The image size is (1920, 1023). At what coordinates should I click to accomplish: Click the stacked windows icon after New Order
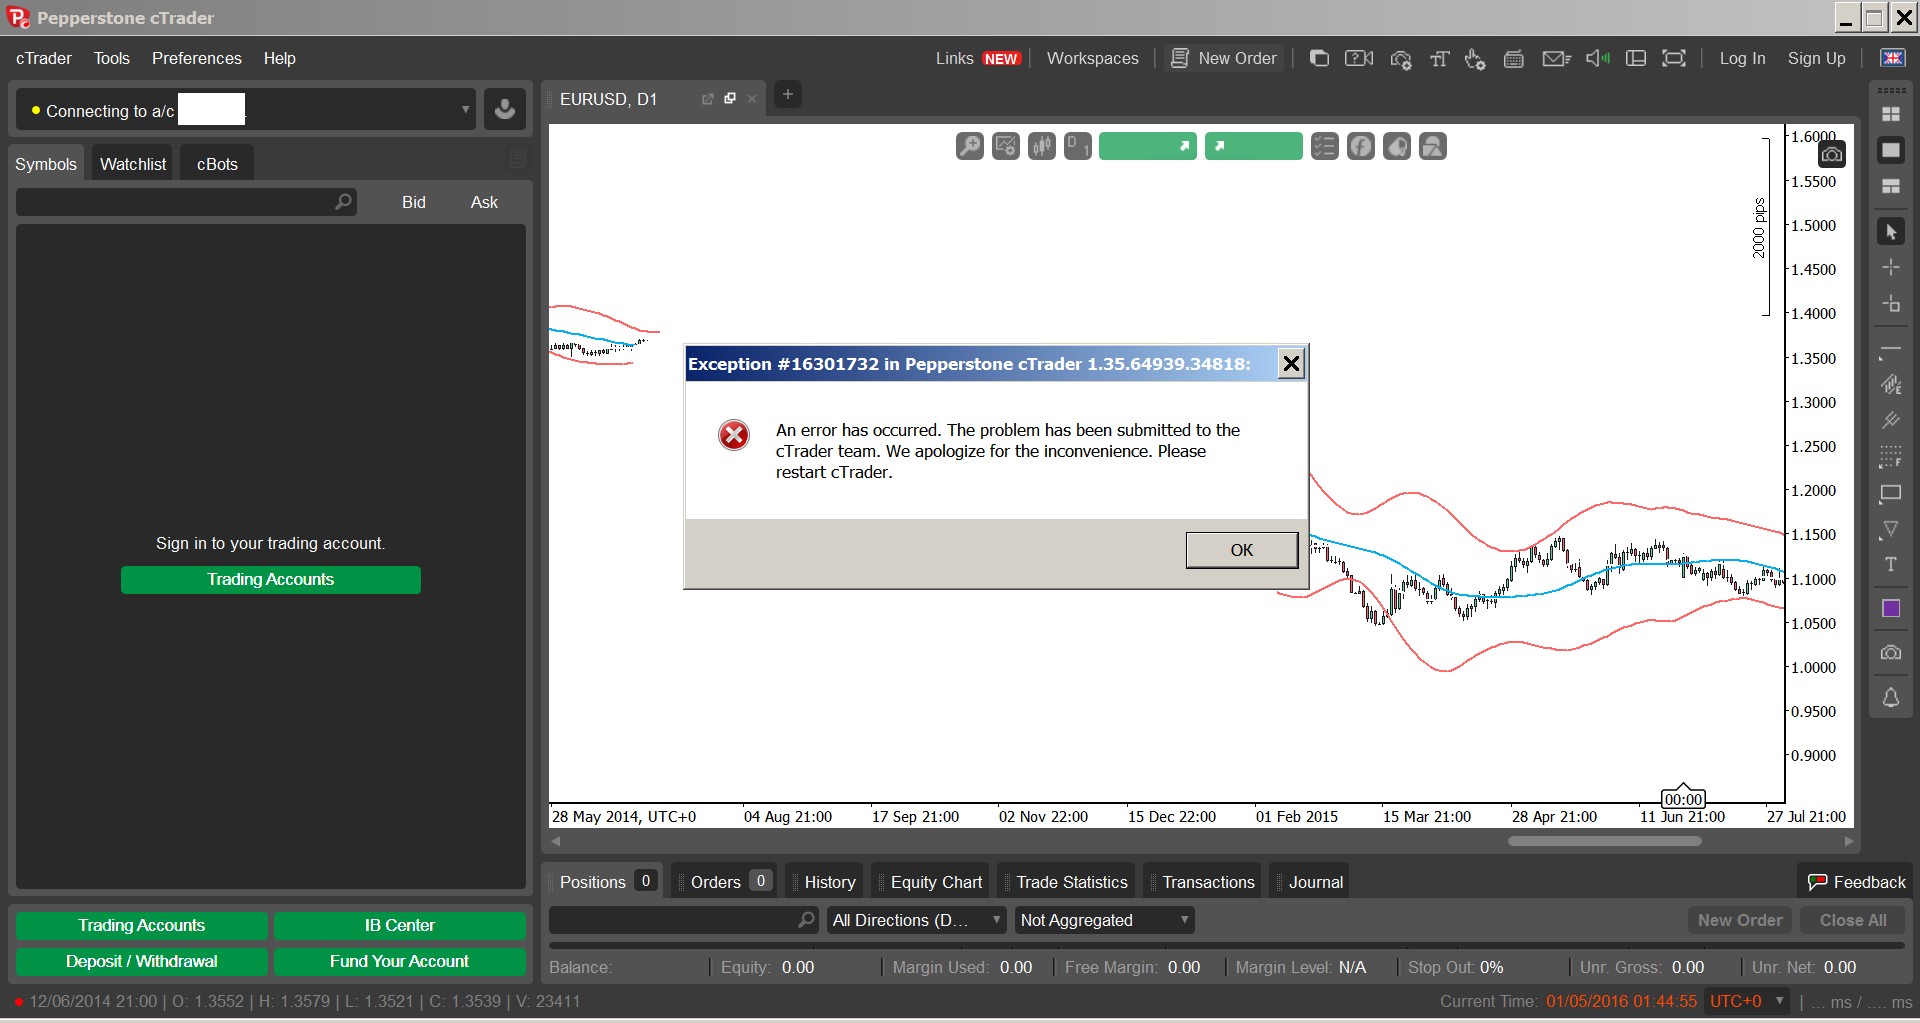[x=1319, y=59]
